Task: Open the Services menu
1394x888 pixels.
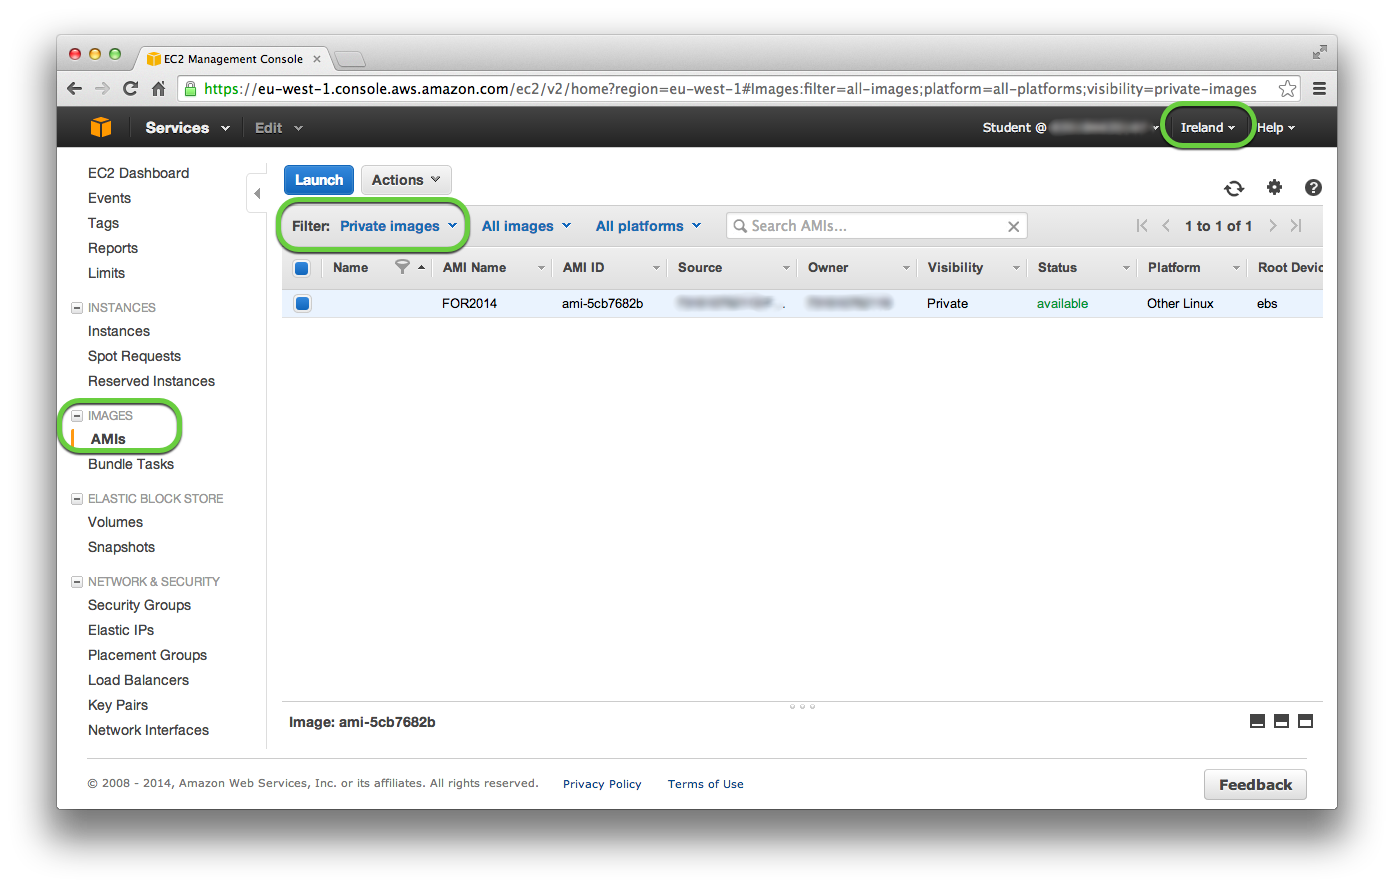Action: coord(187,127)
